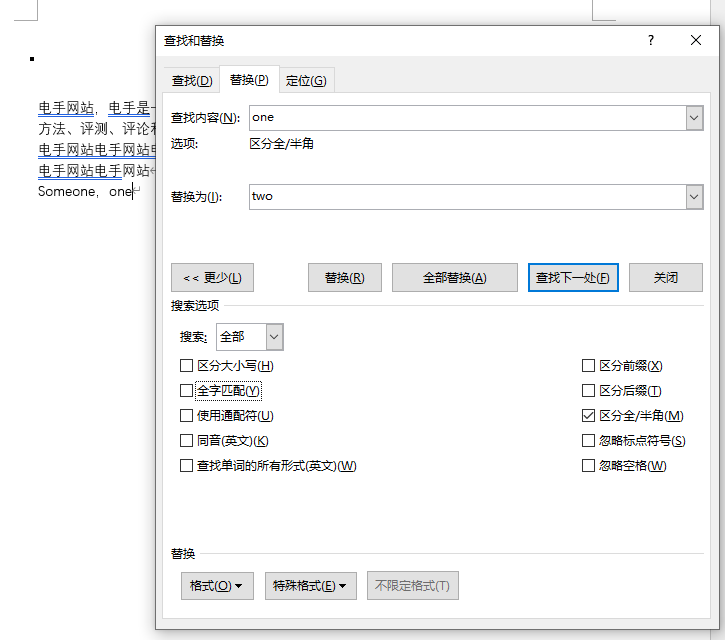Expand the 查找内容 history dropdown
Viewport: 725px width, 640px height.
(x=694, y=117)
